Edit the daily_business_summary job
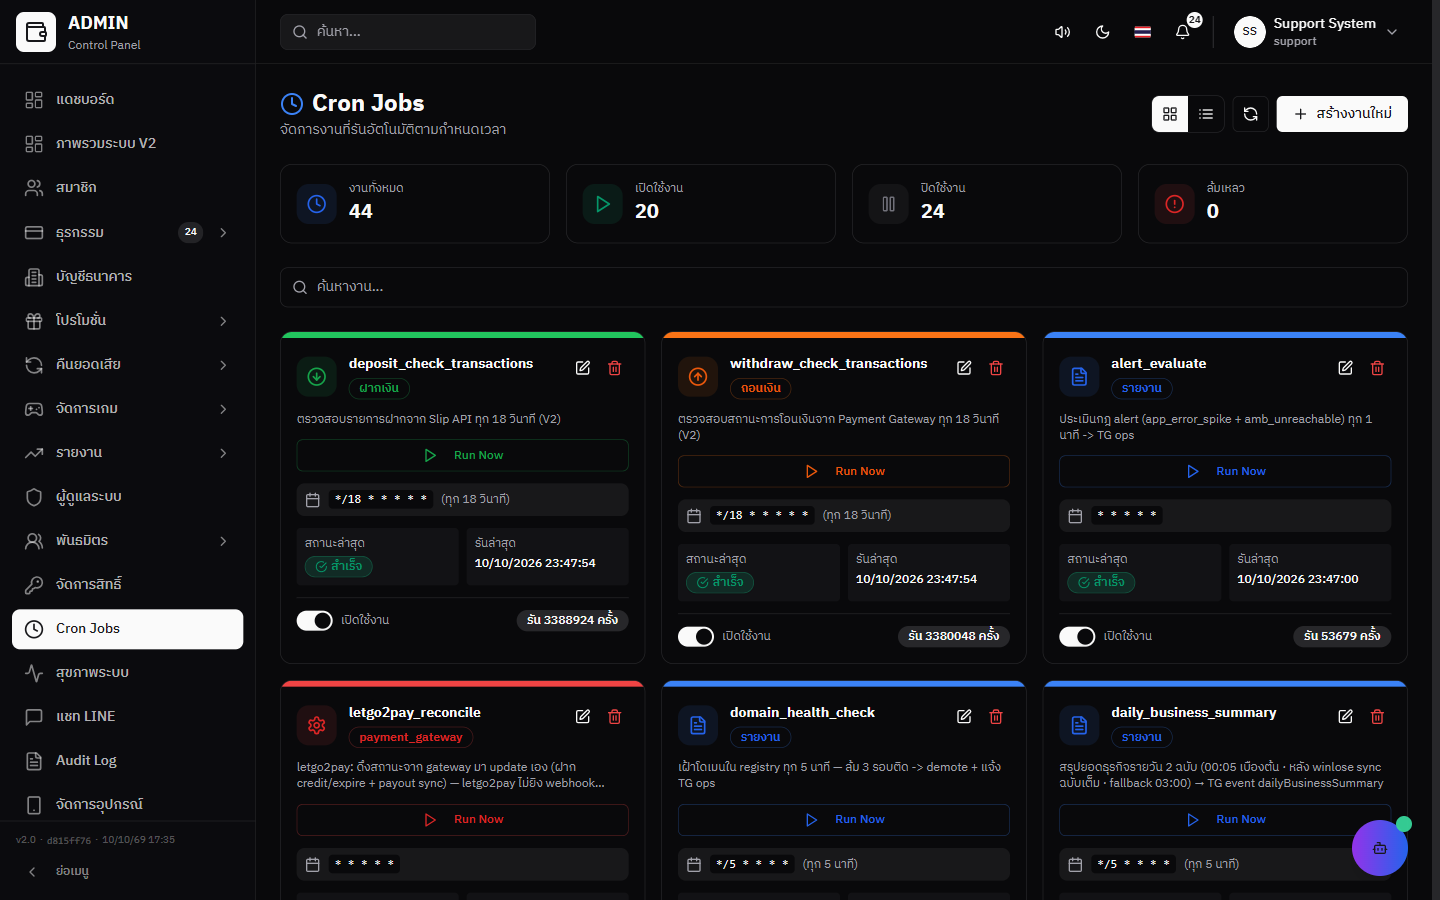 [1345, 716]
